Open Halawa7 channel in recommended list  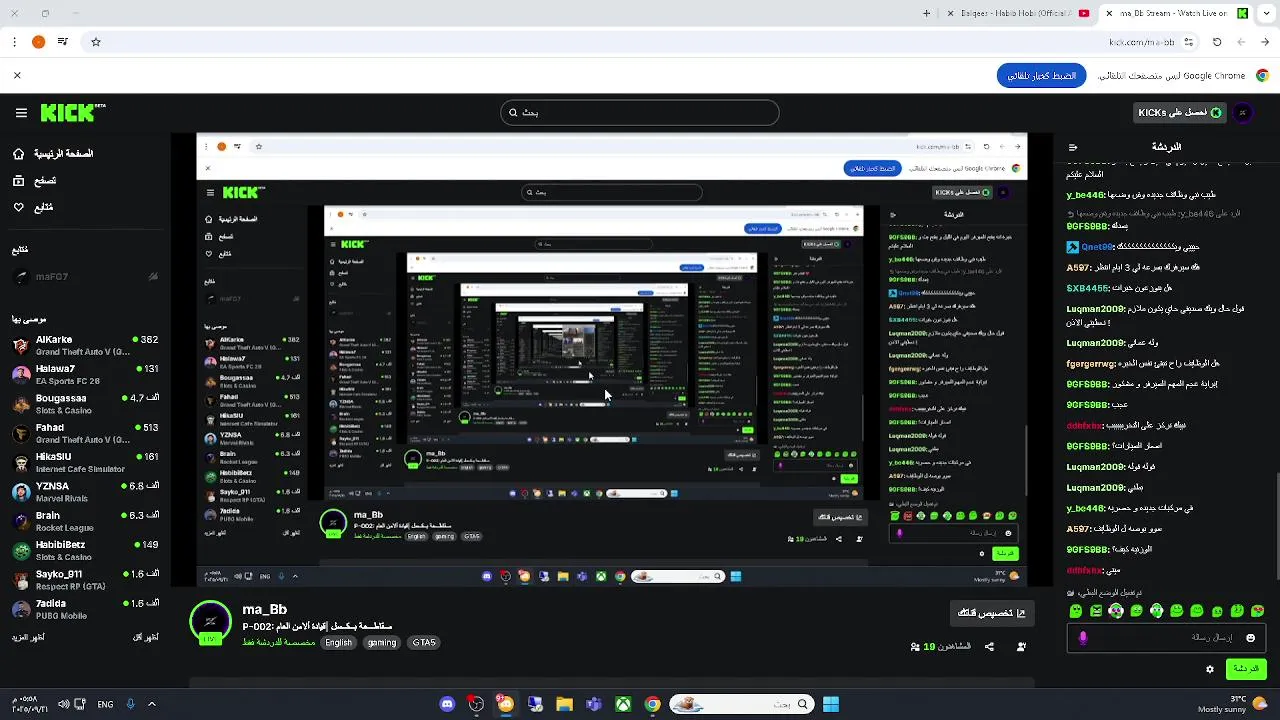pos(84,375)
